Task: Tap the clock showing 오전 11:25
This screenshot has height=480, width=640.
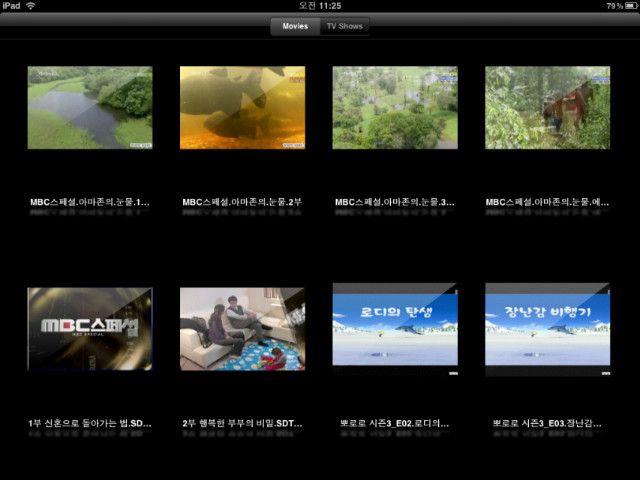Action: coord(320,6)
